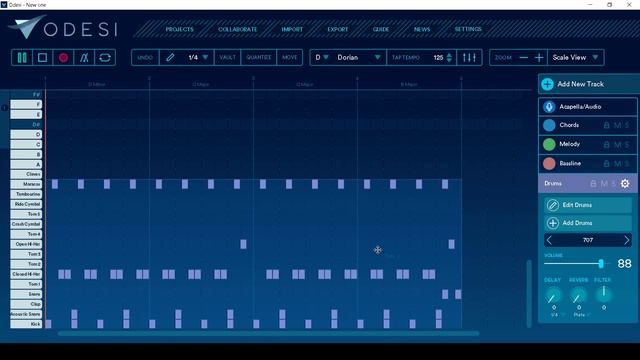Select the Maracas row key
This screenshot has height=360, width=640.
tap(26, 184)
